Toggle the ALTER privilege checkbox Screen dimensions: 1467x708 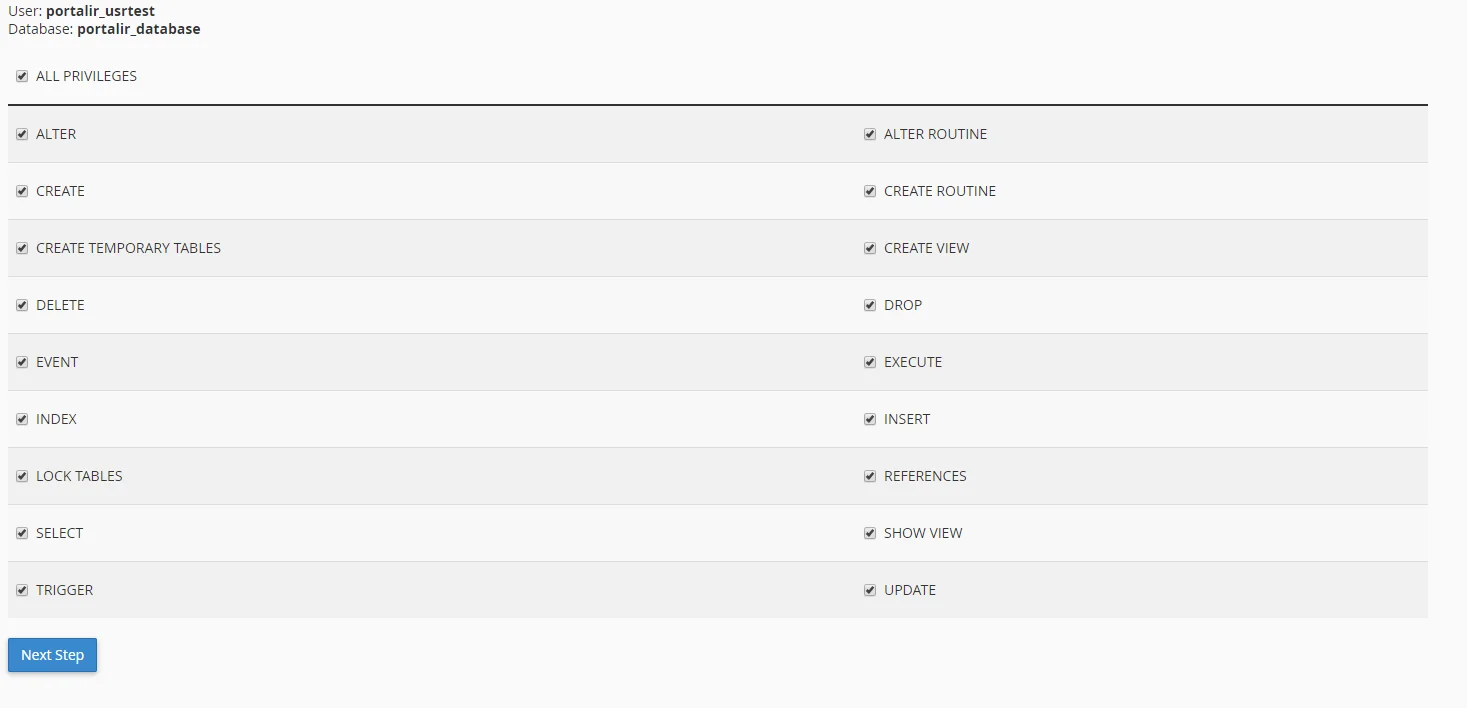pyautogui.click(x=22, y=134)
